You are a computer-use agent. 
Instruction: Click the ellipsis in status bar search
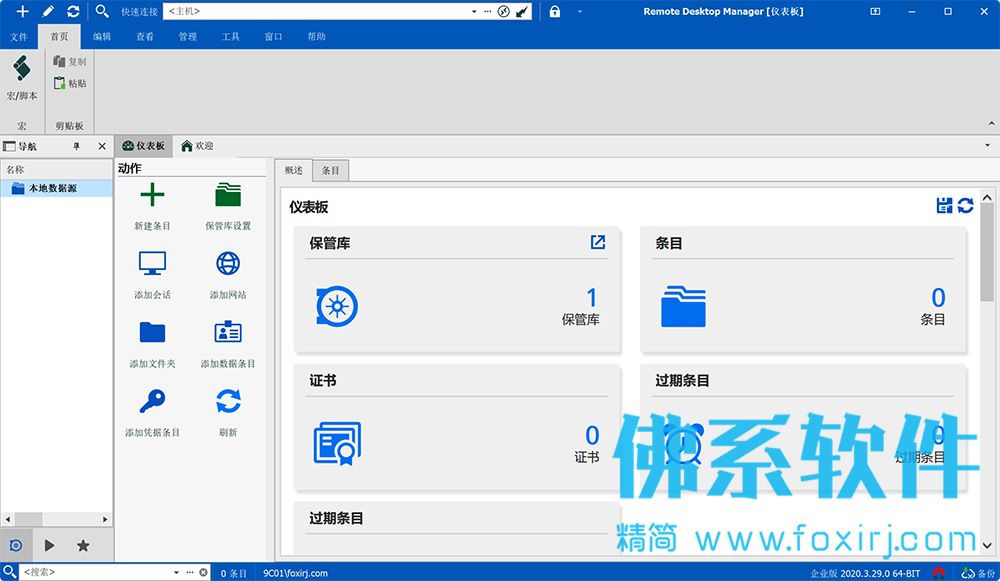click(189, 573)
